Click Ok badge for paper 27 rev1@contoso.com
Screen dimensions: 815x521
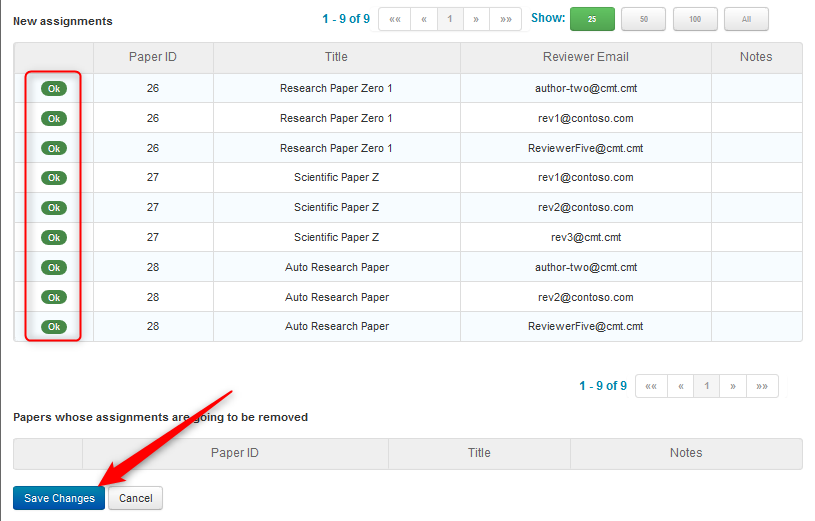point(54,178)
